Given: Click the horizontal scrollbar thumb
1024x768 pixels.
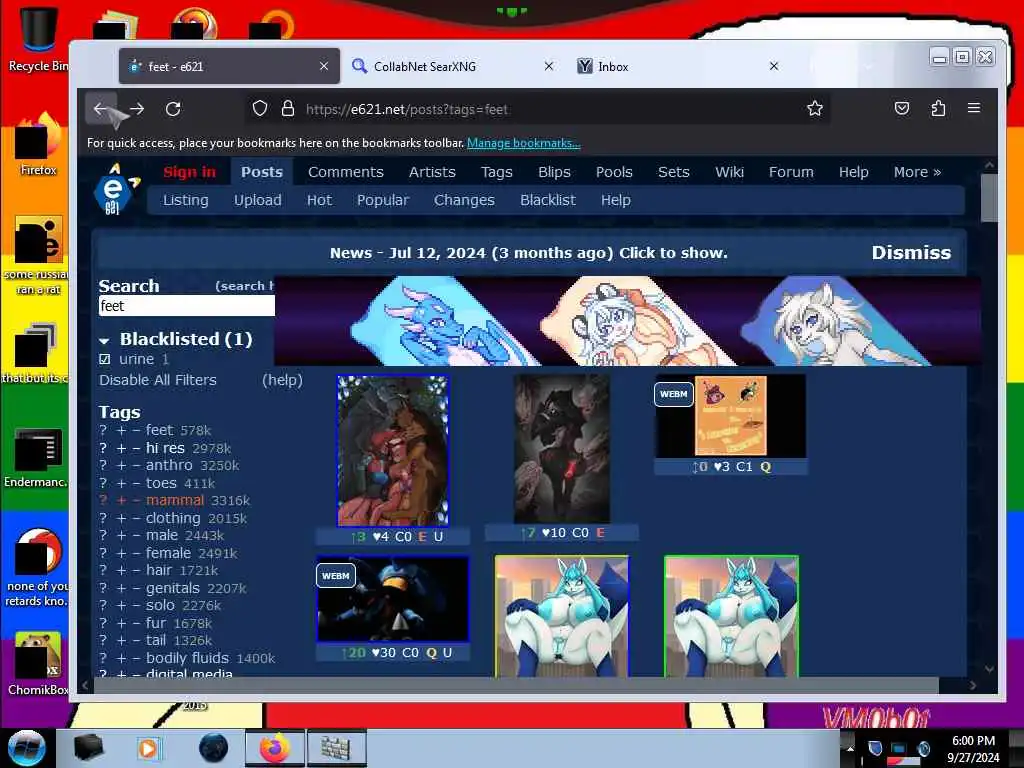Looking at the screenshot, I should (516, 685).
